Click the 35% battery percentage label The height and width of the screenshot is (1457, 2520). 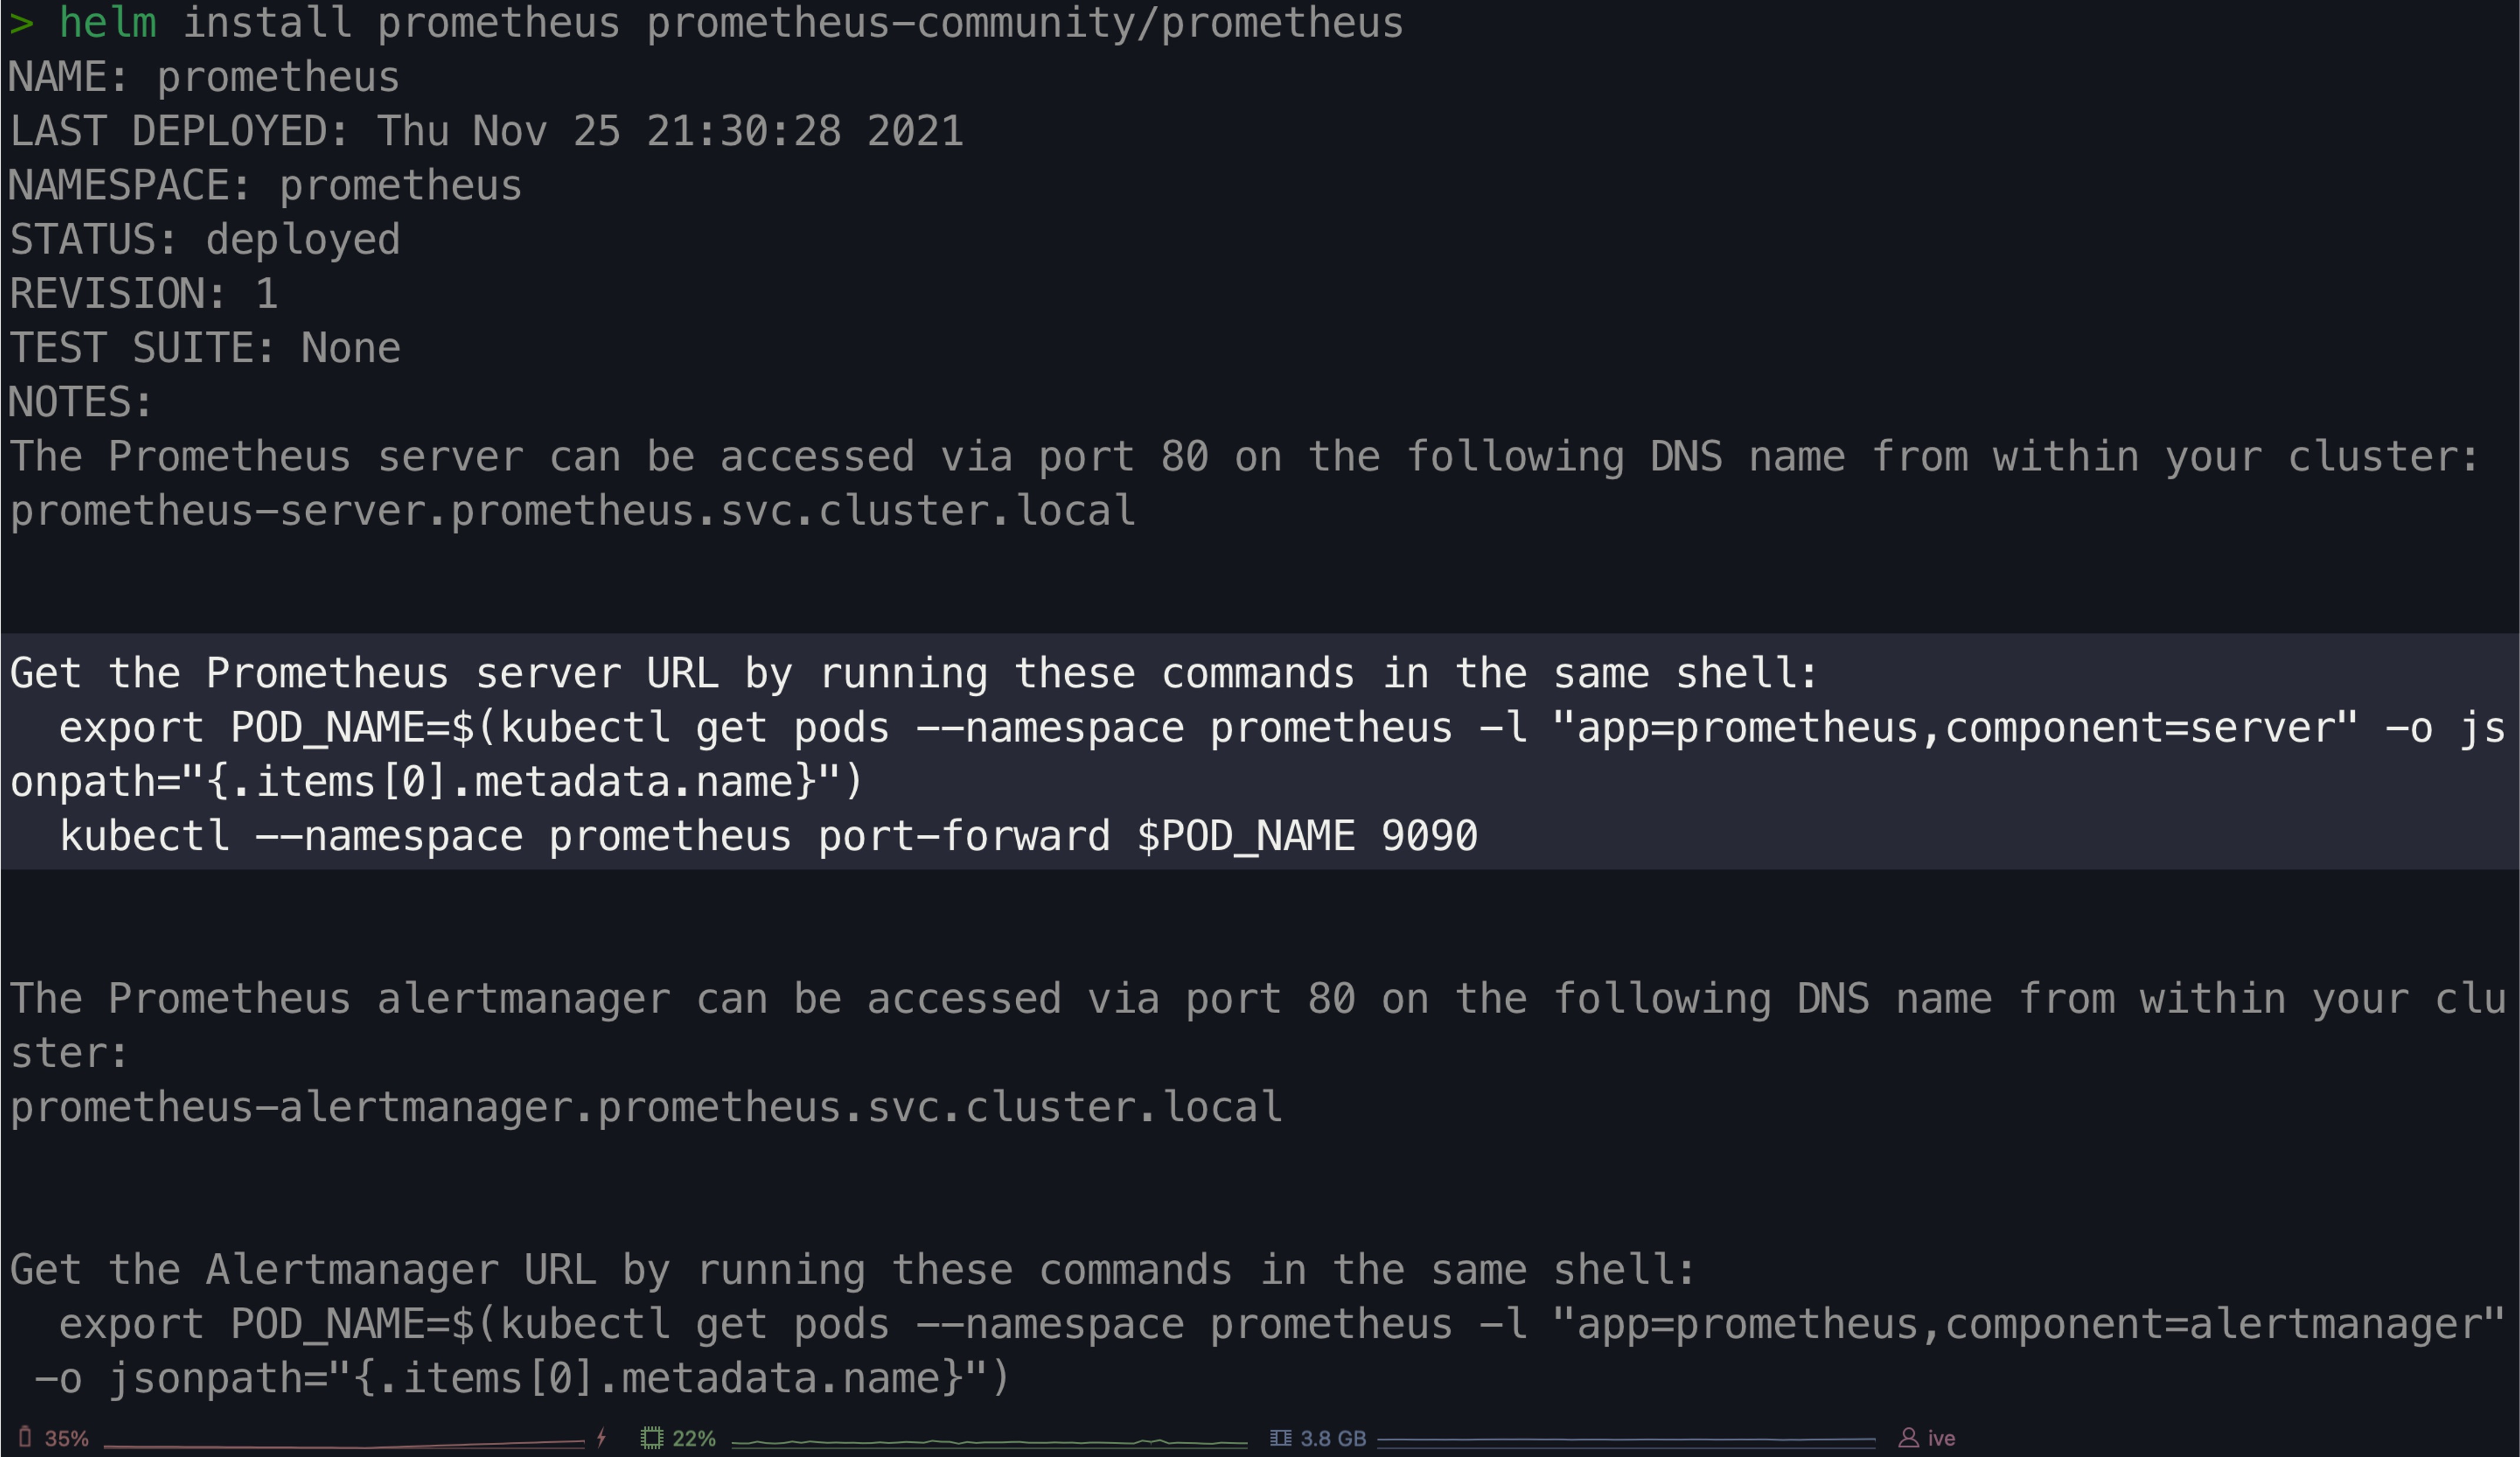click(x=67, y=1438)
